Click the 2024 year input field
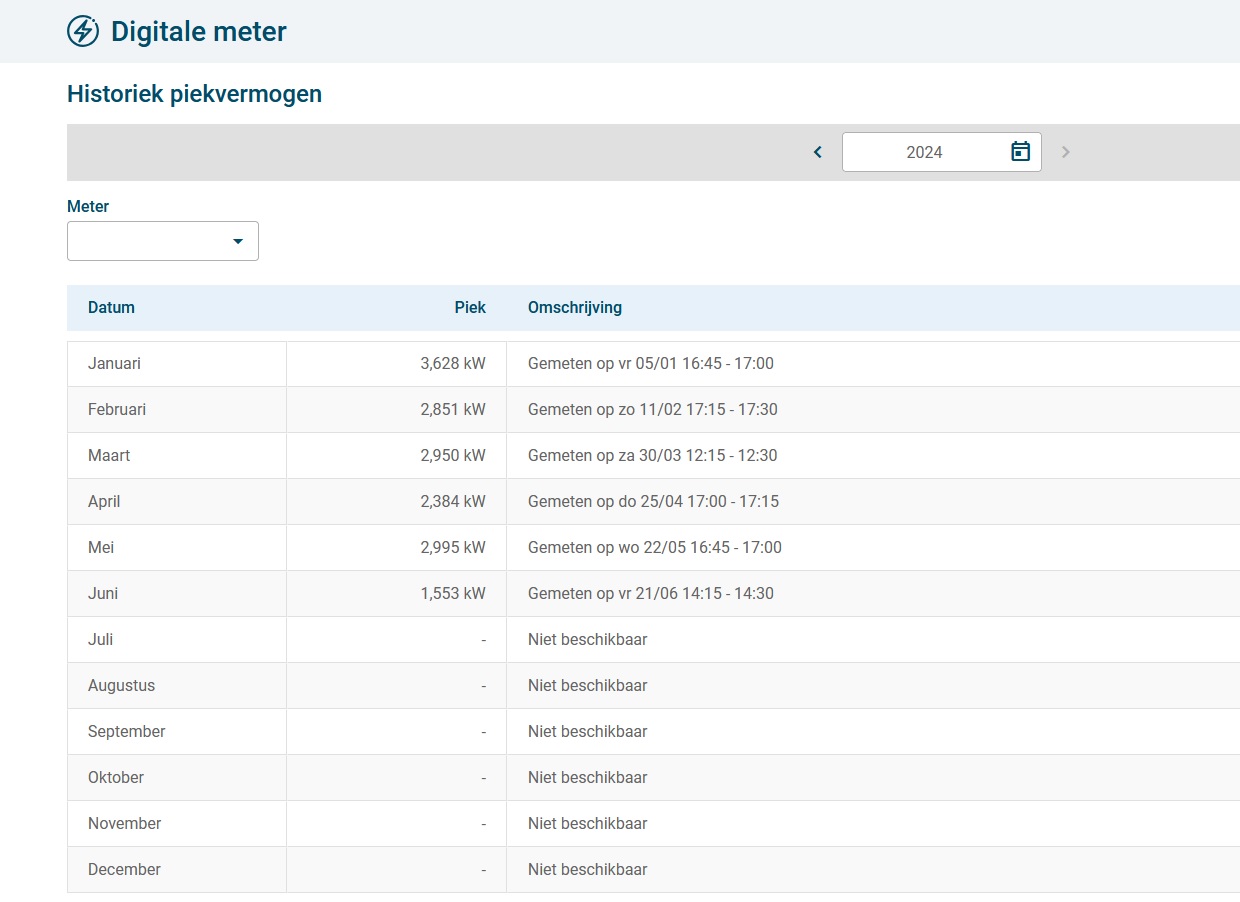 coord(941,152)
